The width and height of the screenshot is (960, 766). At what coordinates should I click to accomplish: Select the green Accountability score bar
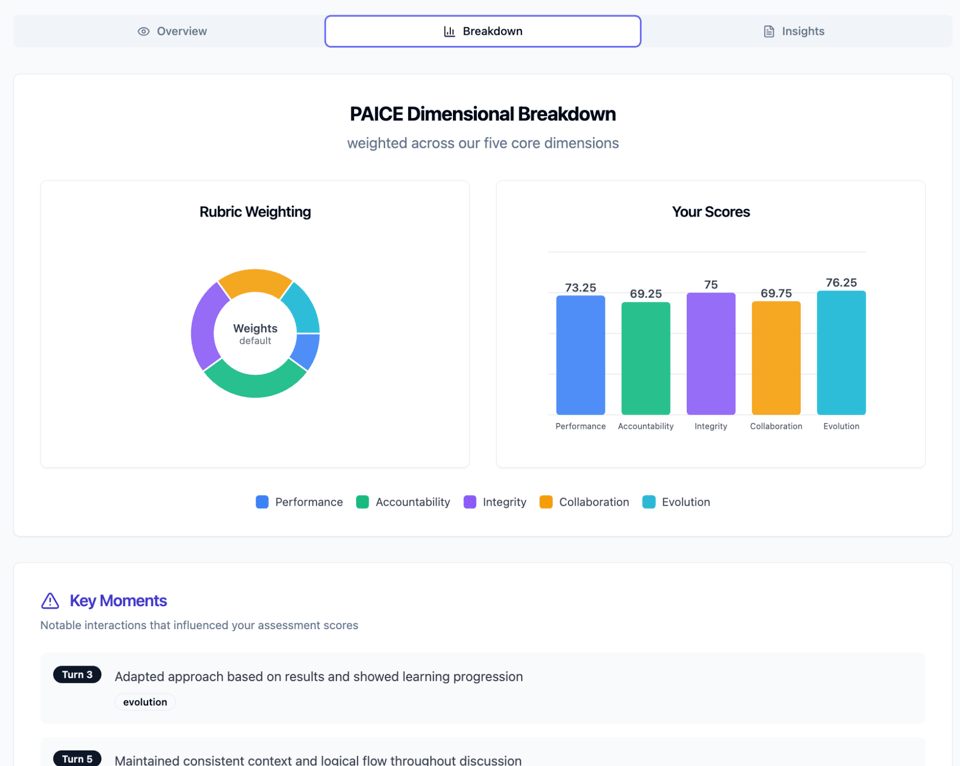pos(645,358)
